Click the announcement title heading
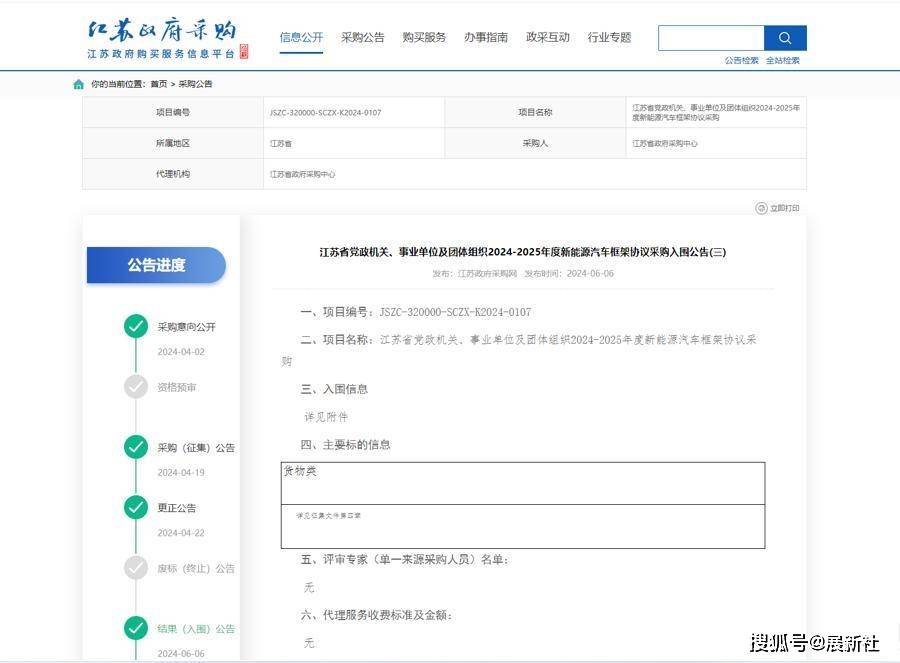 click(x=522, y=252)
